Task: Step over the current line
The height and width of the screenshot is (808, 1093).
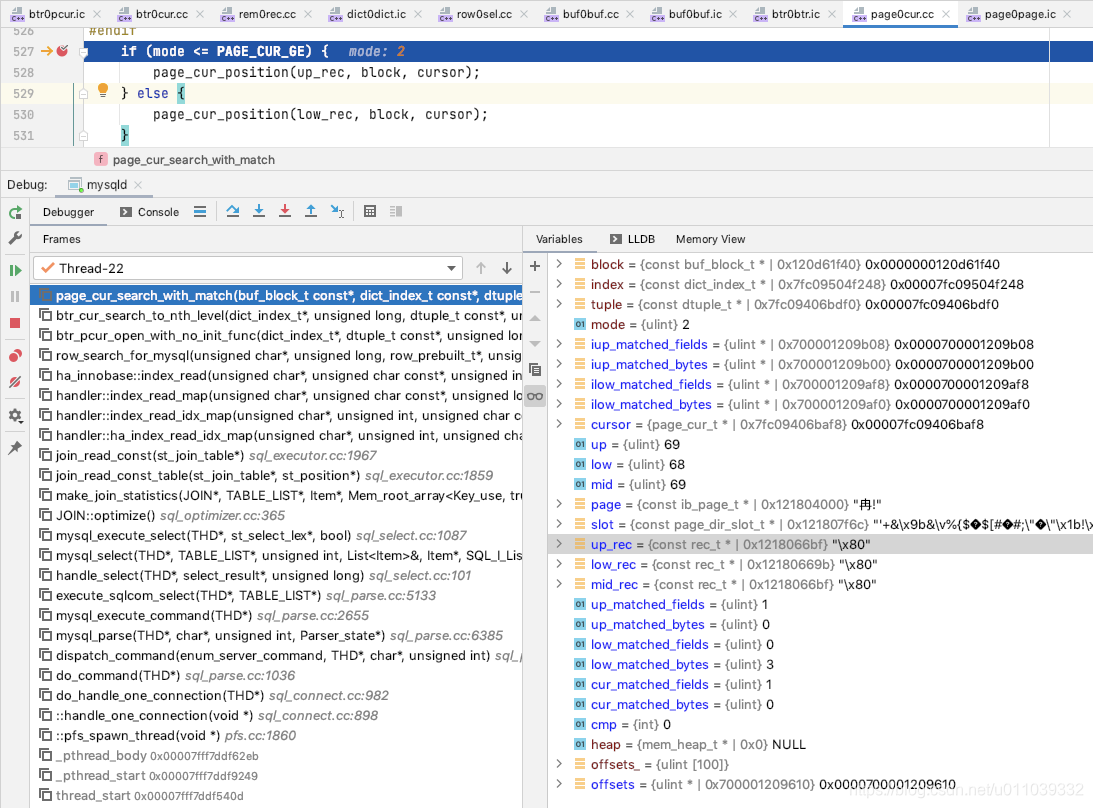Action: click(x=233, y=211)
